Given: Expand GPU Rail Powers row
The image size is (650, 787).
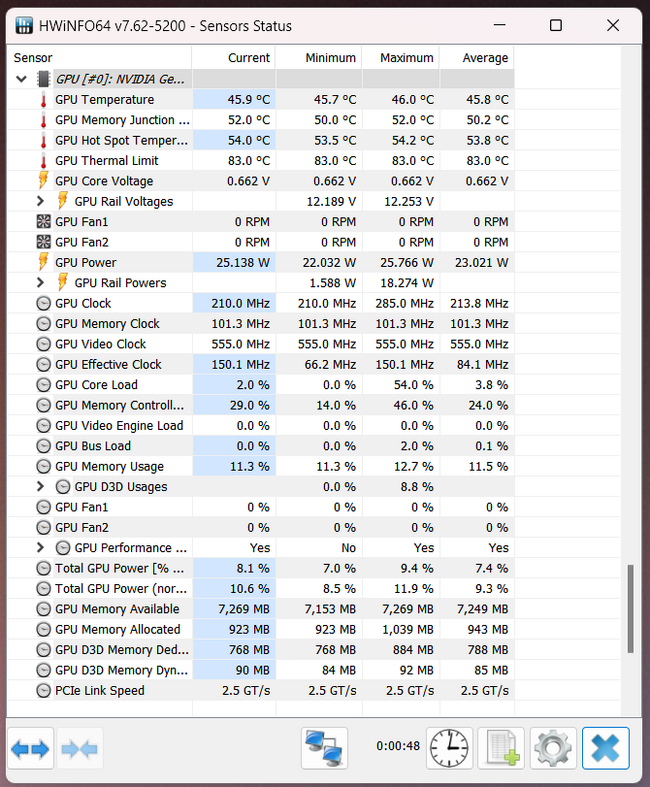Looking at the screenshot, I should (41, 283).
